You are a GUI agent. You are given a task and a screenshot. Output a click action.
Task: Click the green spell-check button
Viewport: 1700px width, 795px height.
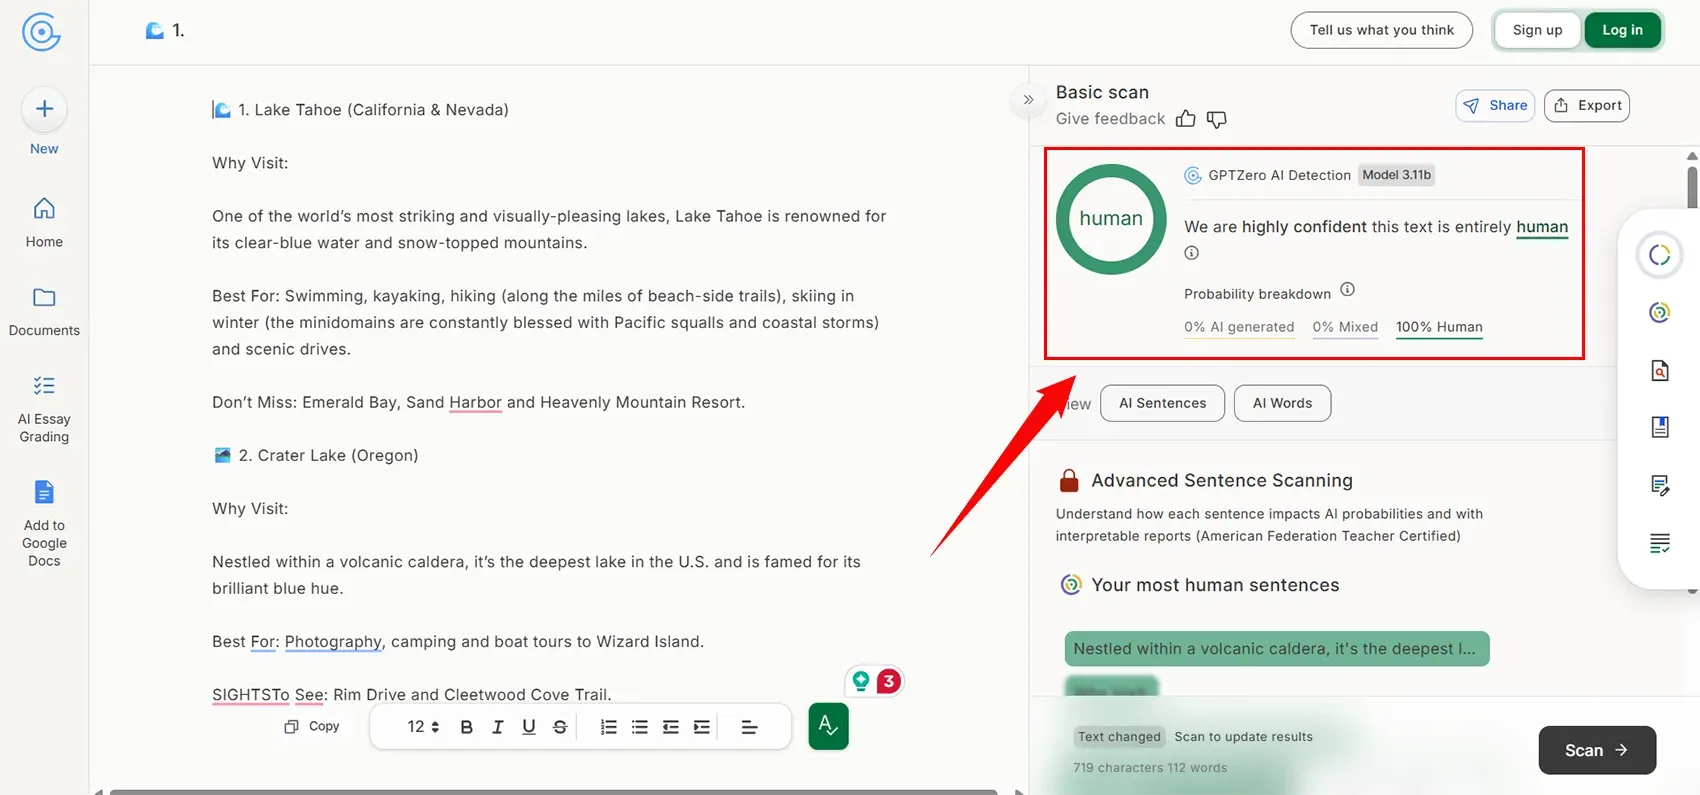point(828,726)
